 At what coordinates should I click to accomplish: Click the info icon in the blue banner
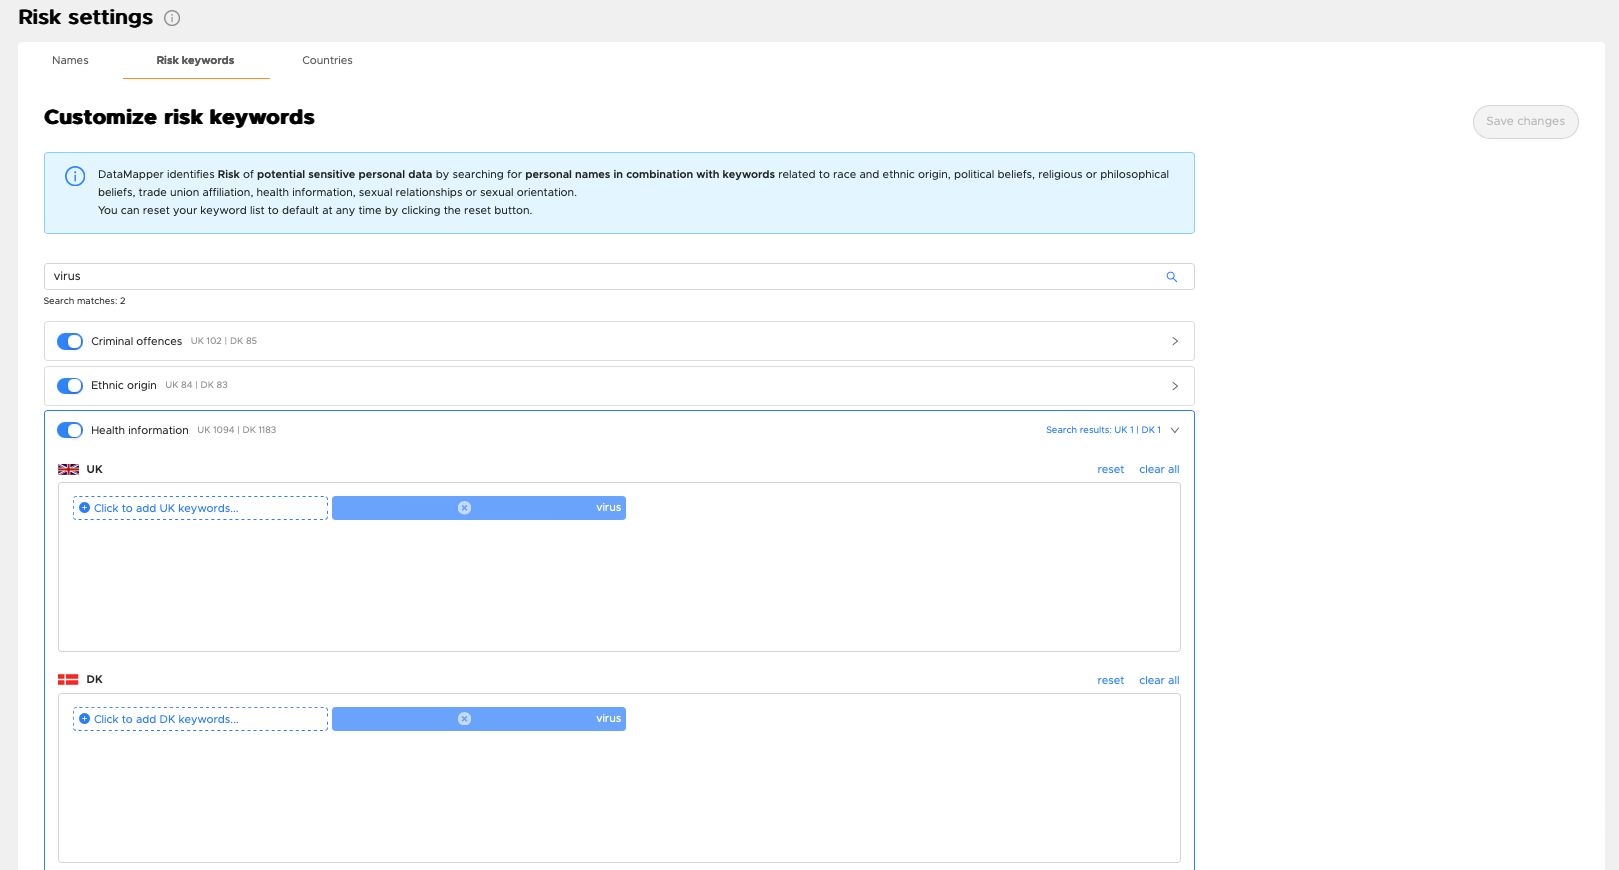click(x=75, y=176)
